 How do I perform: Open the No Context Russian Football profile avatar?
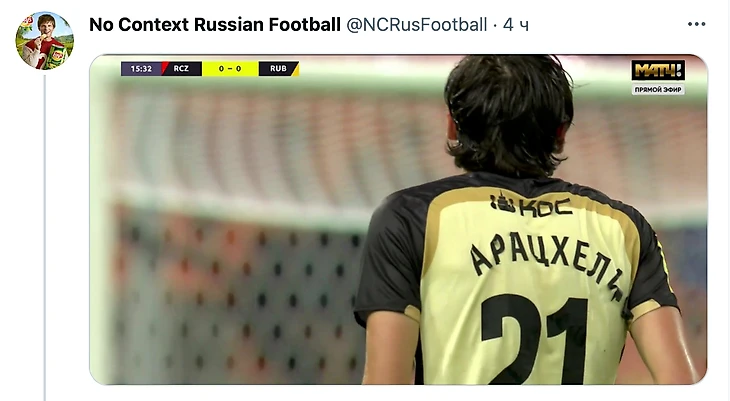[45, 41]
